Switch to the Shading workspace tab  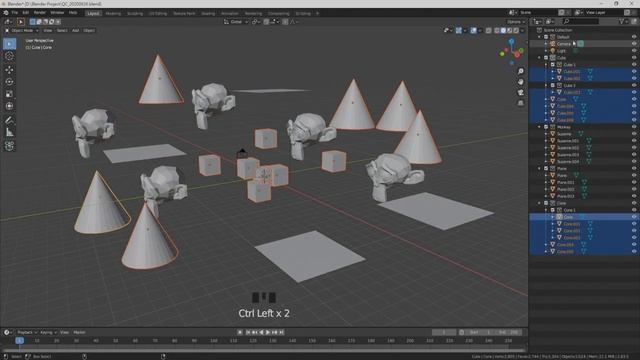click(208, 13)
